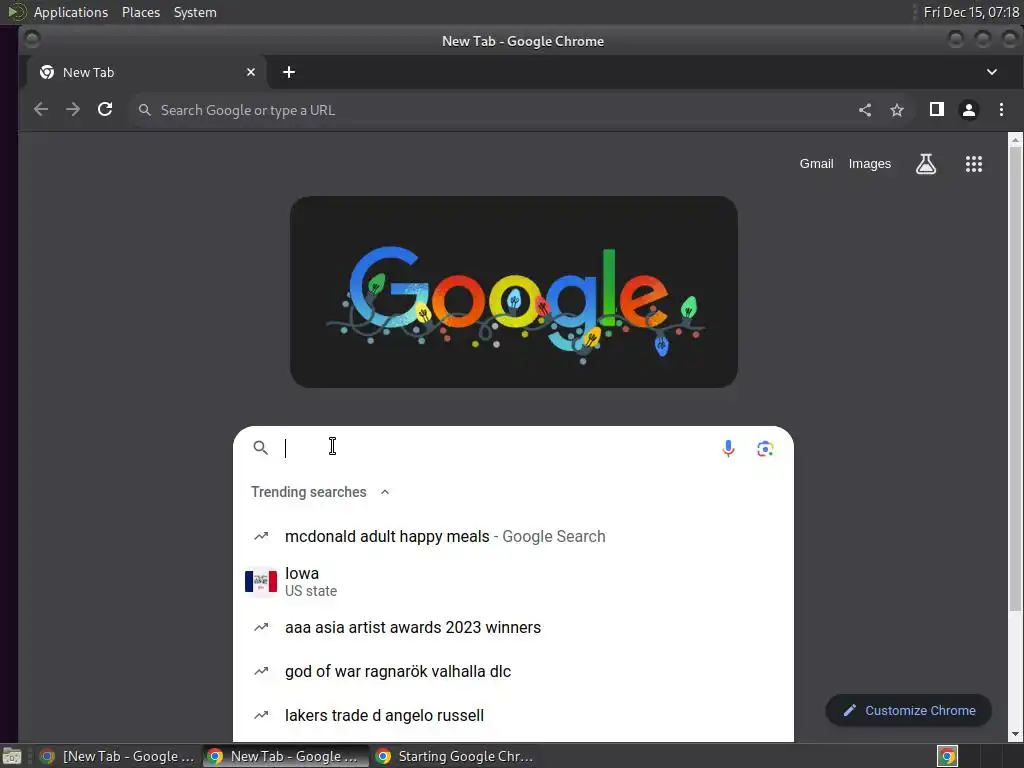1024x768 pixels.
Task: Click the Chrome icon on the New Tab tab
Action: pos(47,72)
